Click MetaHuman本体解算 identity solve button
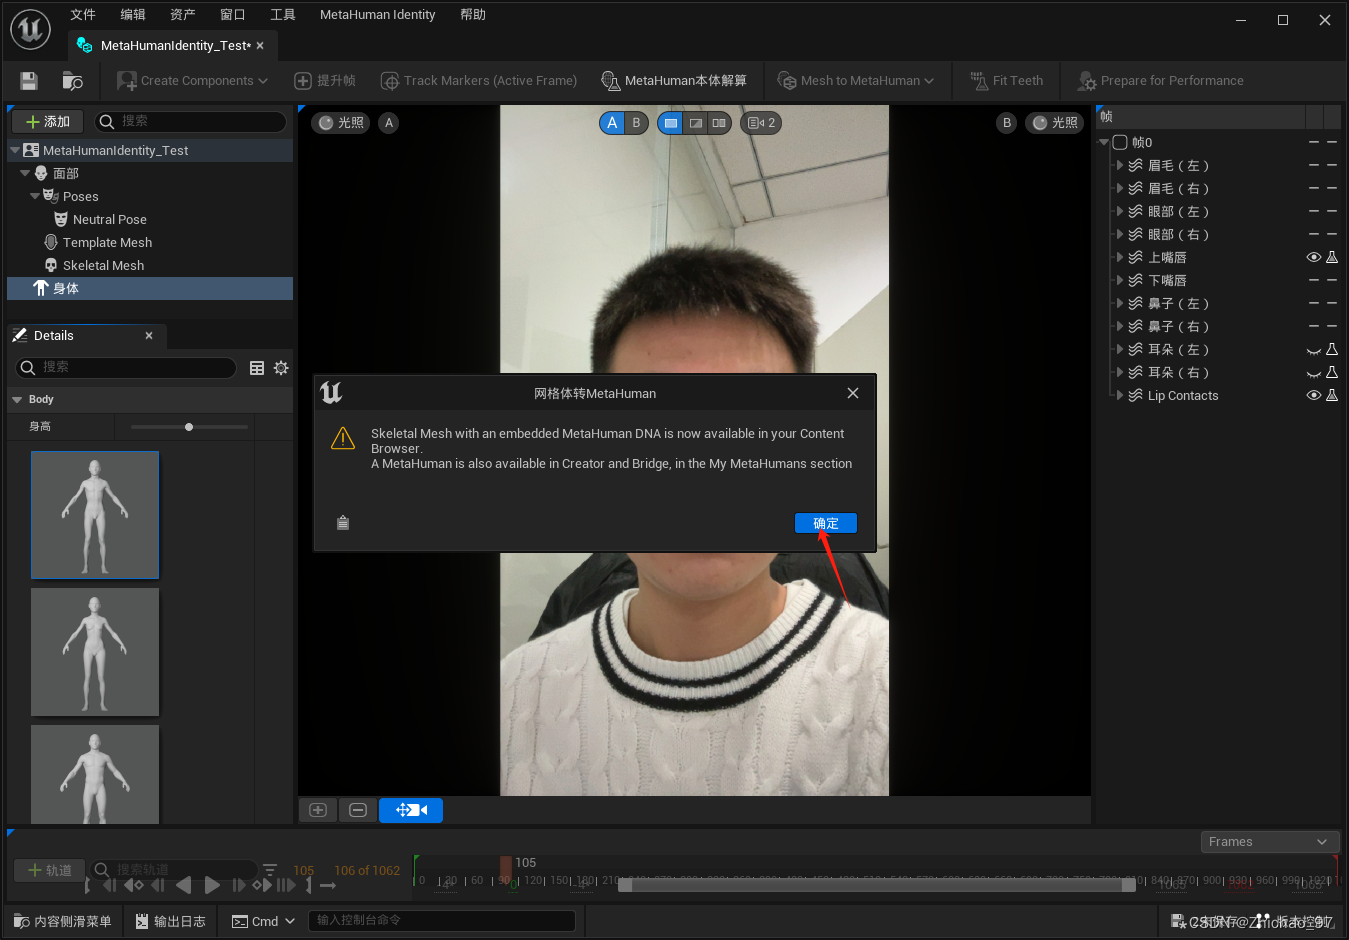 [x=674, y=81]
